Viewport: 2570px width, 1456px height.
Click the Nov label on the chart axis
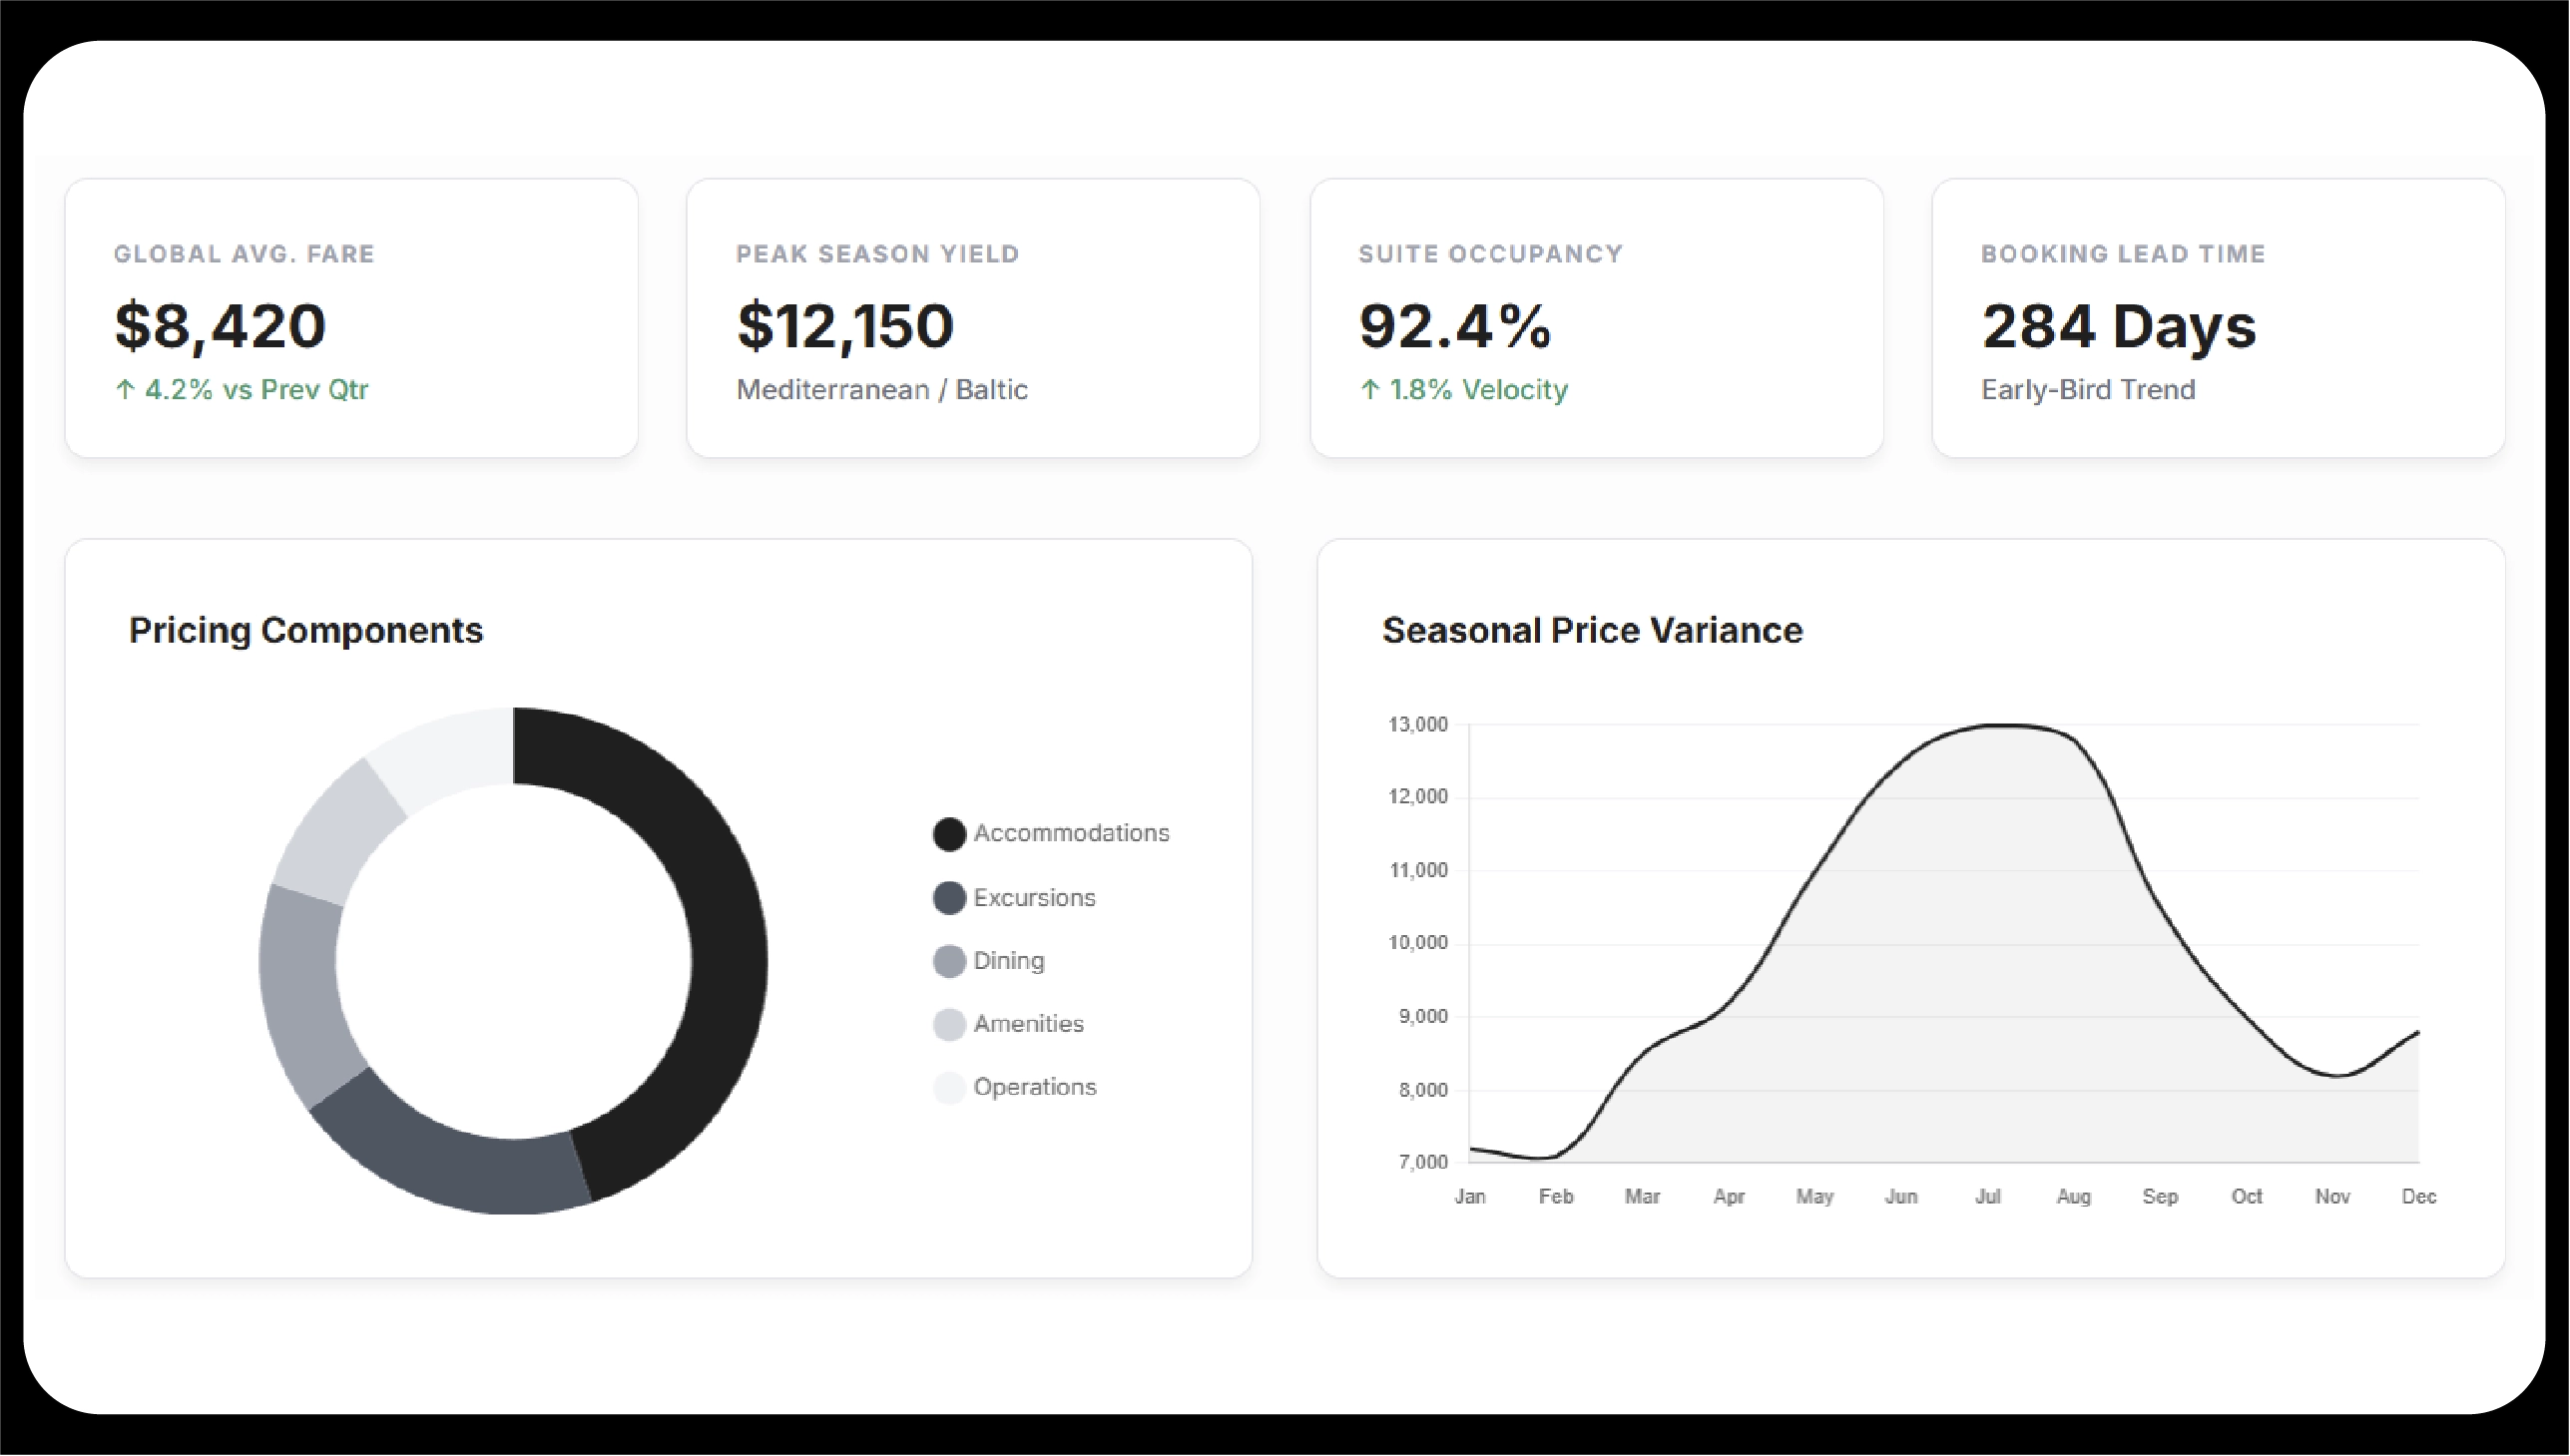[2332, 1197]
